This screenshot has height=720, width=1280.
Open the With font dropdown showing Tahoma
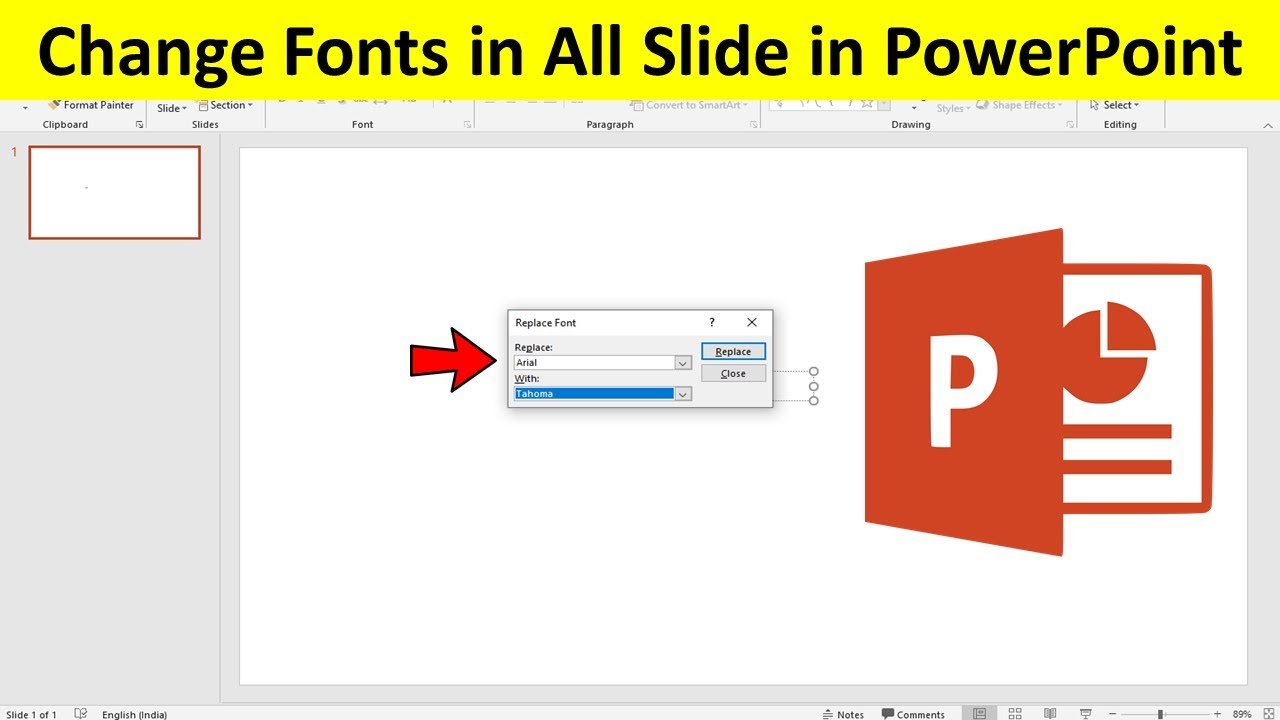pos(683,394)
